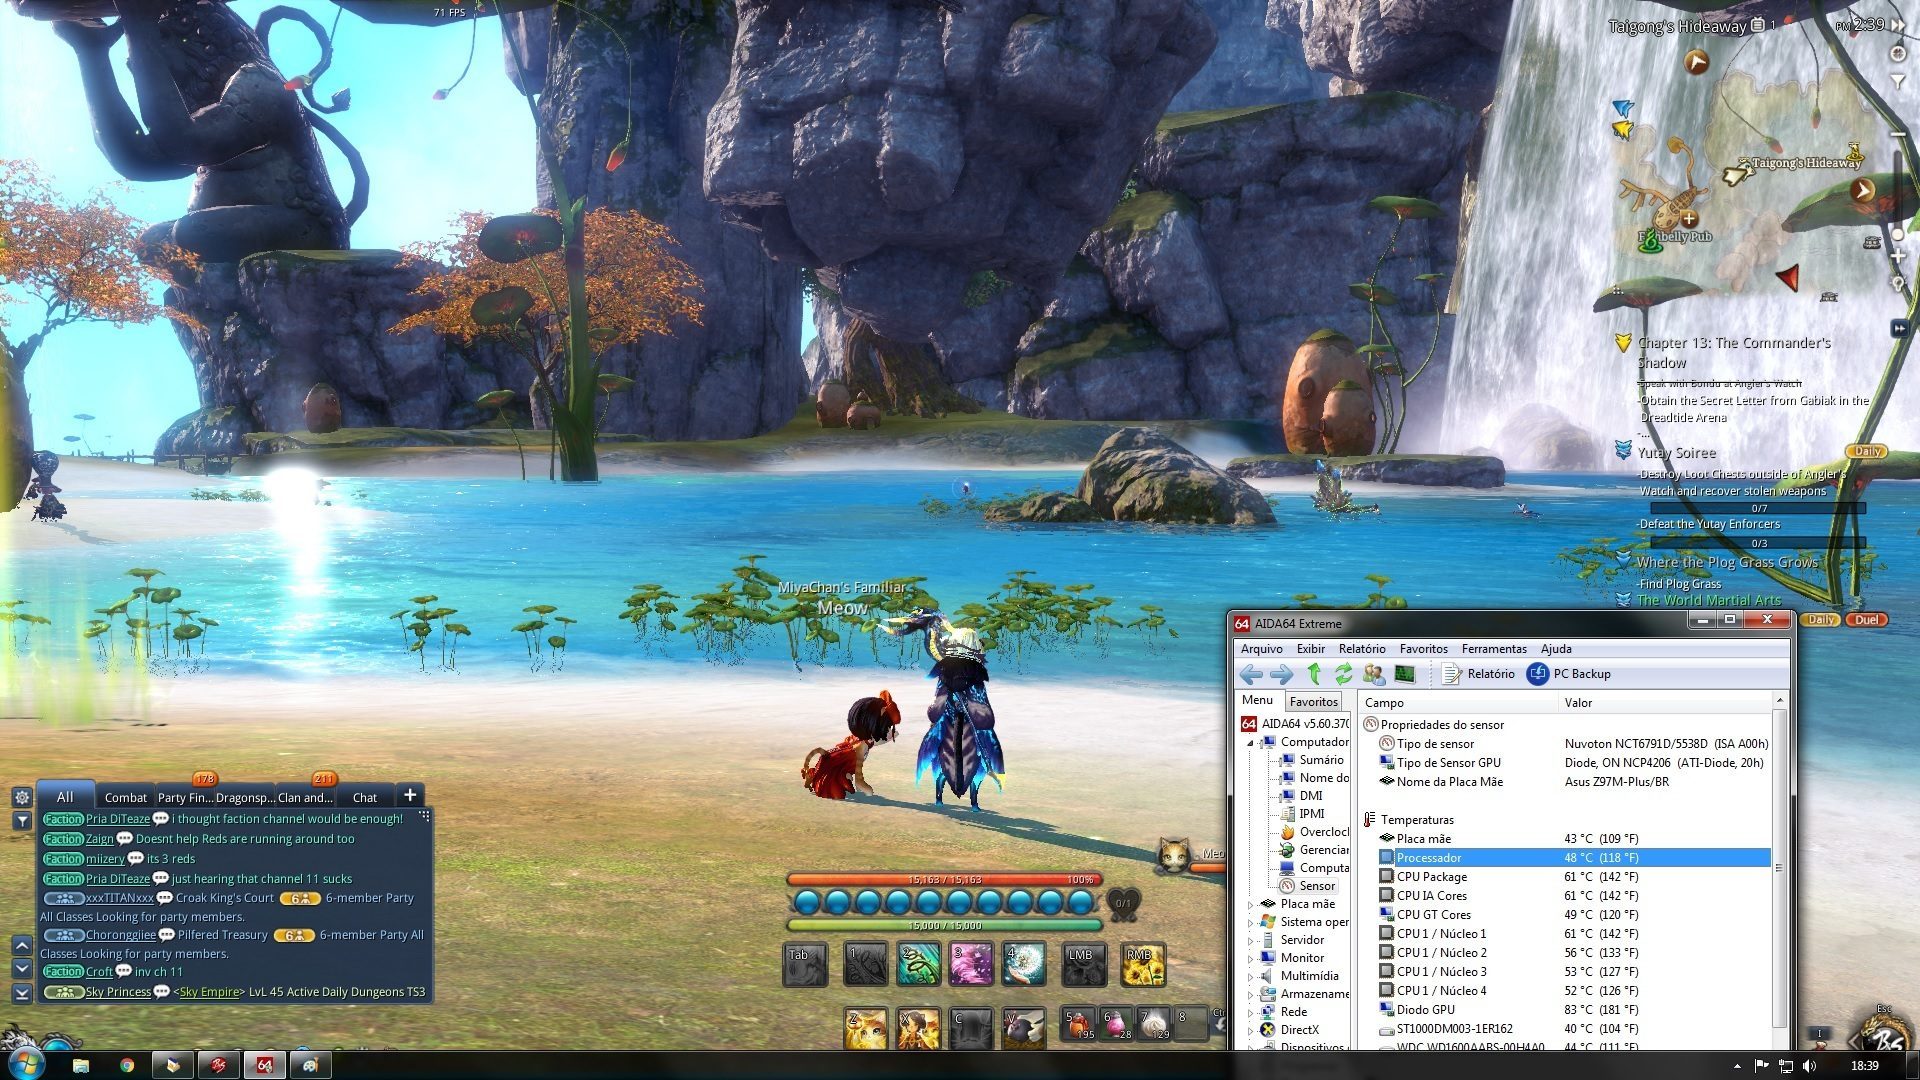The width and height of the screenshot is (1920, 1080).
Task: Activate the Z familiar skill icon
Action: [x=865, y=1028]
